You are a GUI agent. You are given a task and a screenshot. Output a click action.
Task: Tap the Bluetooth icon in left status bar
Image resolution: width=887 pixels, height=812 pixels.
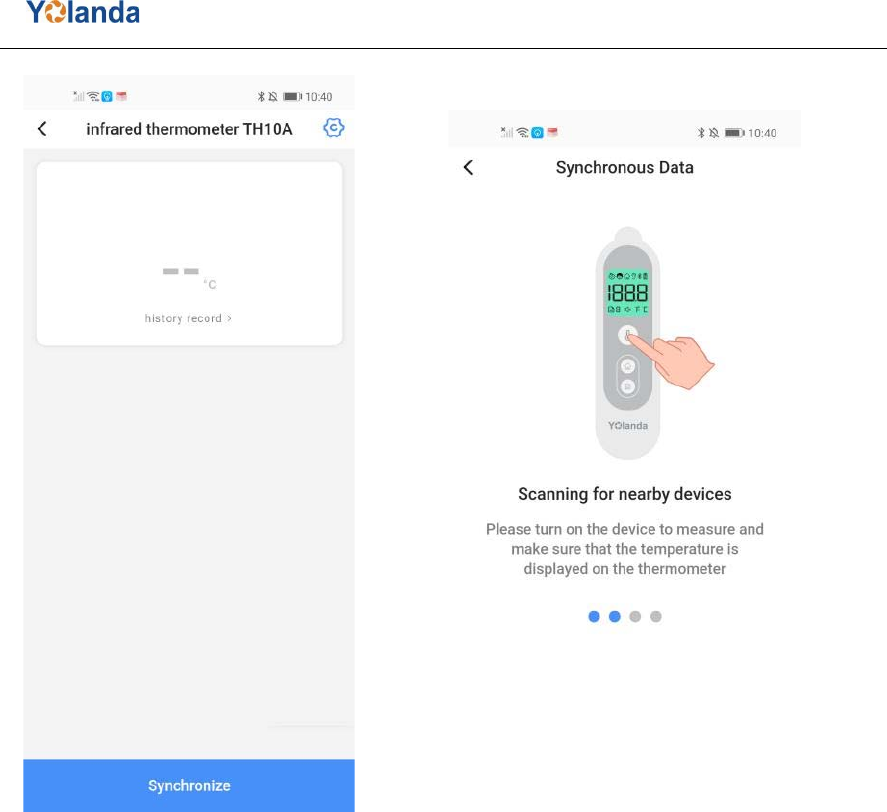[261, 97]
